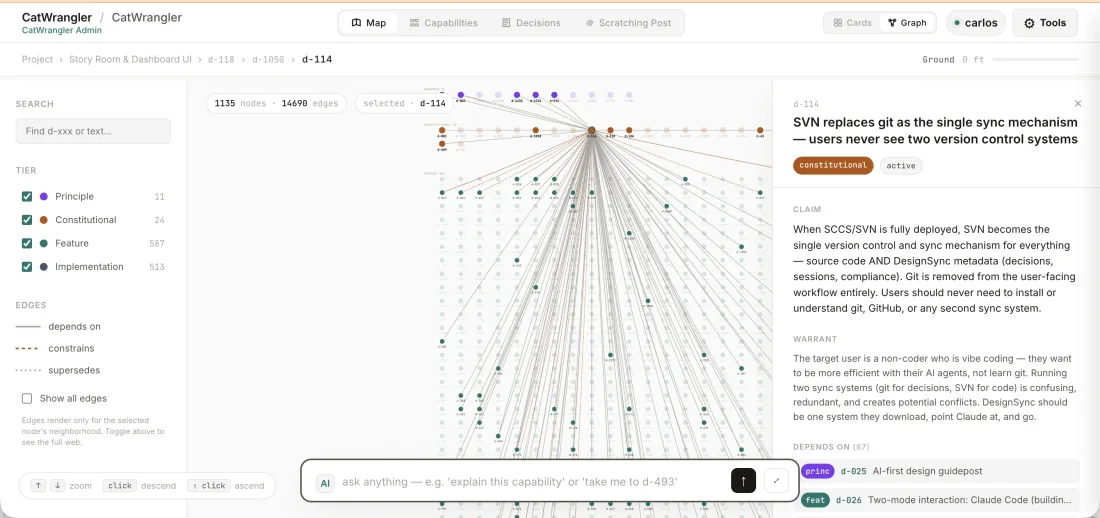The image size is (1100, 518).
Task: Click the d-114 breadcrumb
Action: click(317, 60)
